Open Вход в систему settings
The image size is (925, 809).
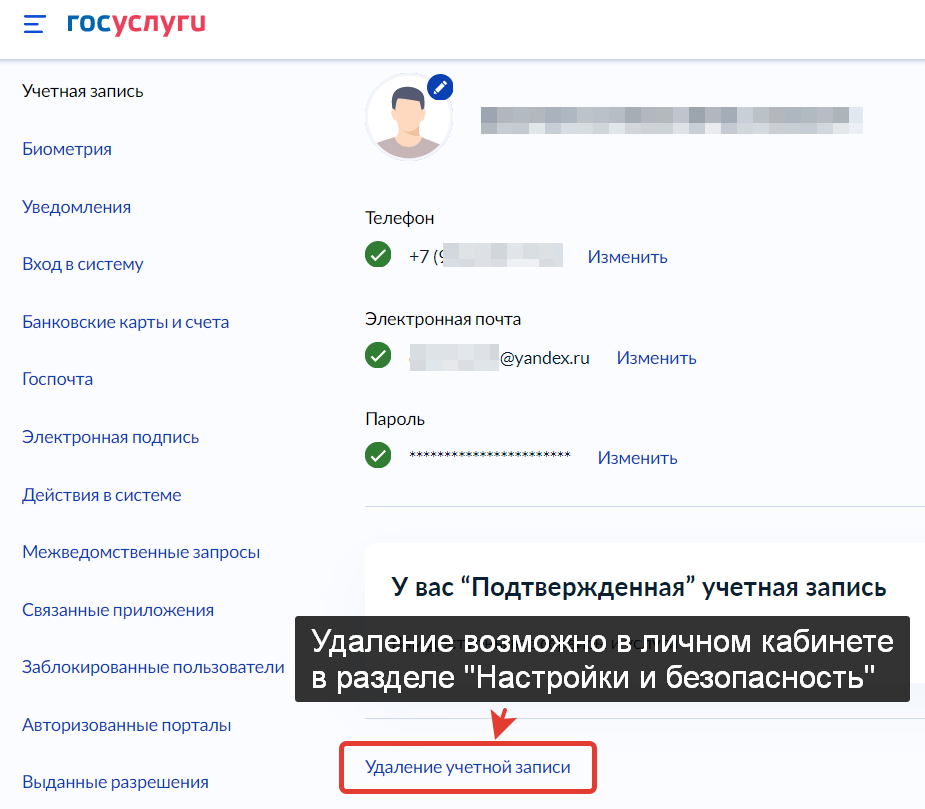pos(83,264)
